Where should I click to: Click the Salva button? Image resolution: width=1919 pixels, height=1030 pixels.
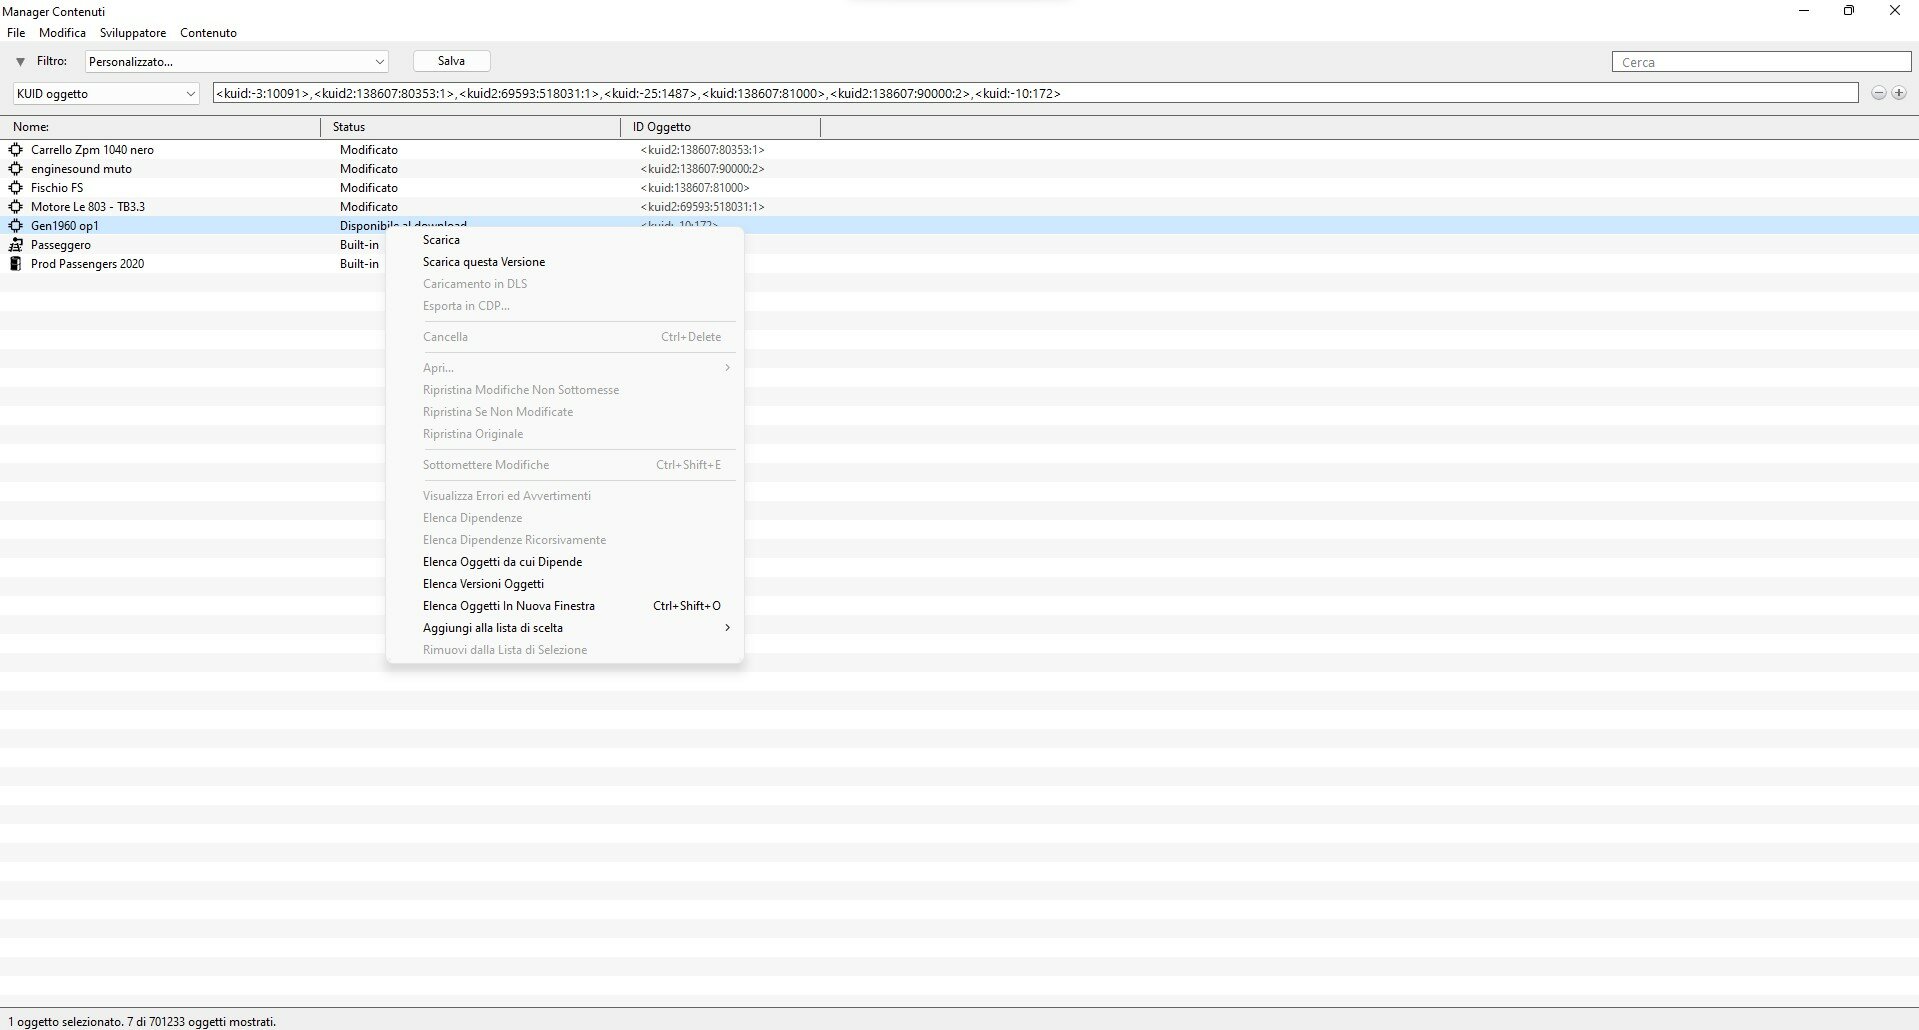452,61
